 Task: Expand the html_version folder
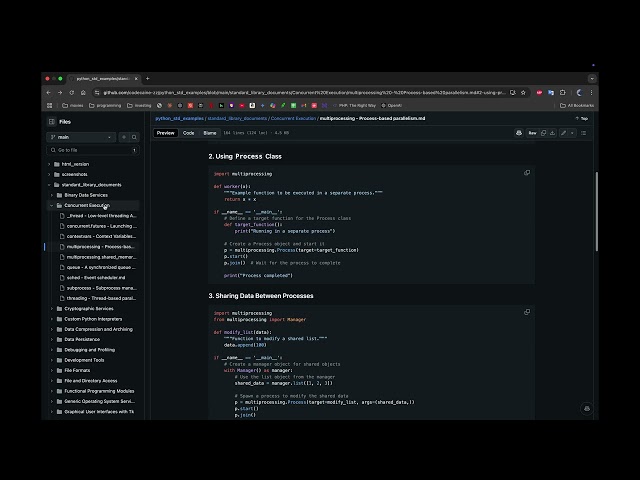(49, 164)
